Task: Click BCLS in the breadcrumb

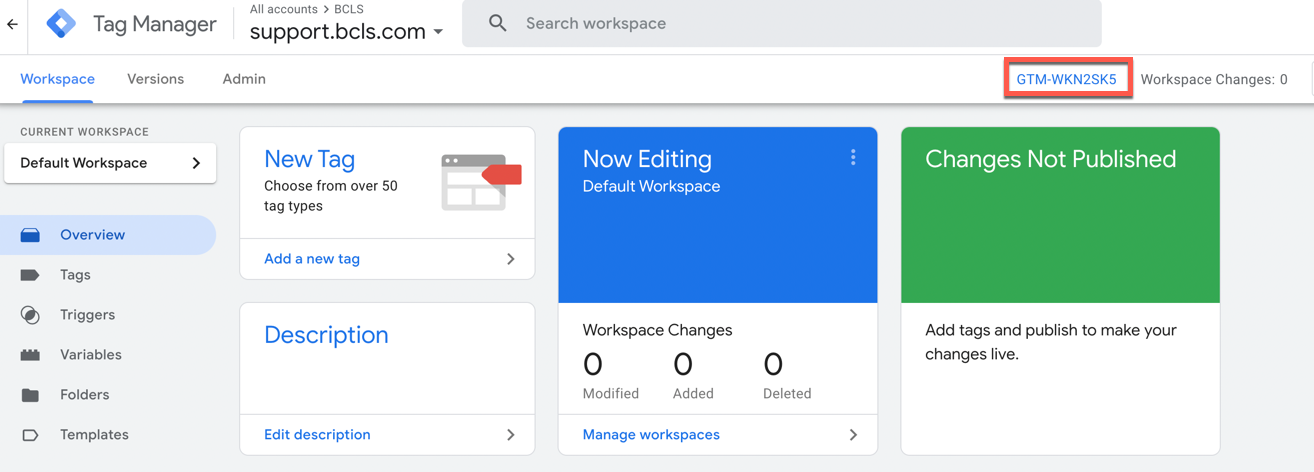Action: [349, 9]
